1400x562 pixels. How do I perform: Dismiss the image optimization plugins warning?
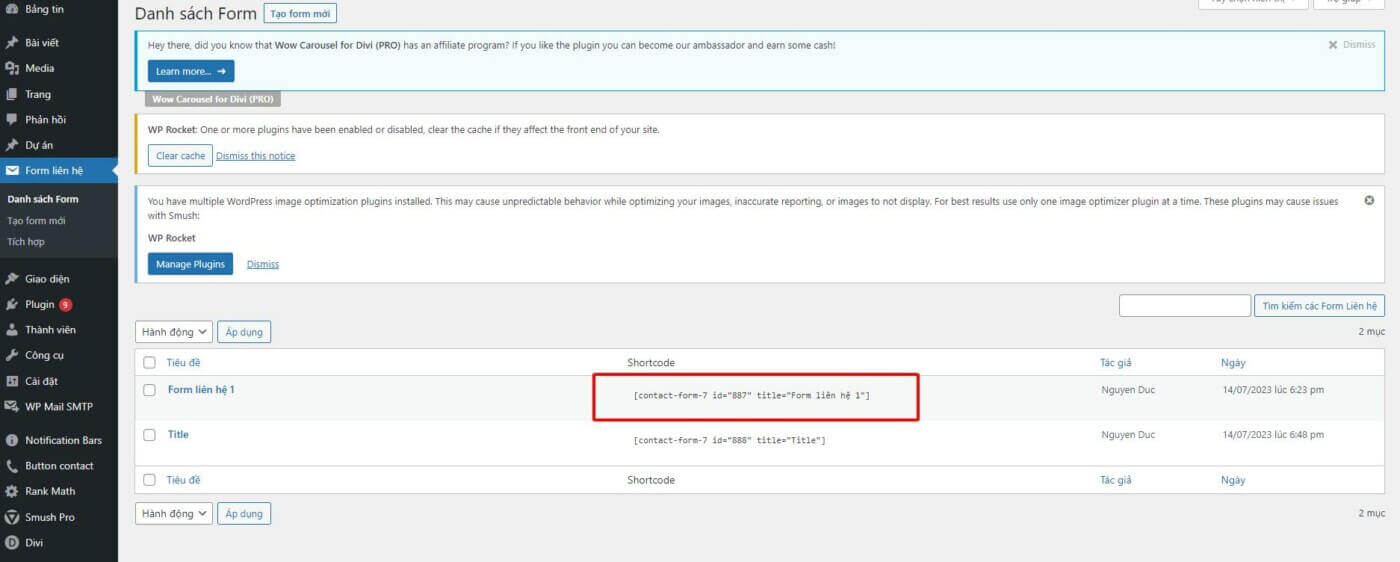[1369, 200]
